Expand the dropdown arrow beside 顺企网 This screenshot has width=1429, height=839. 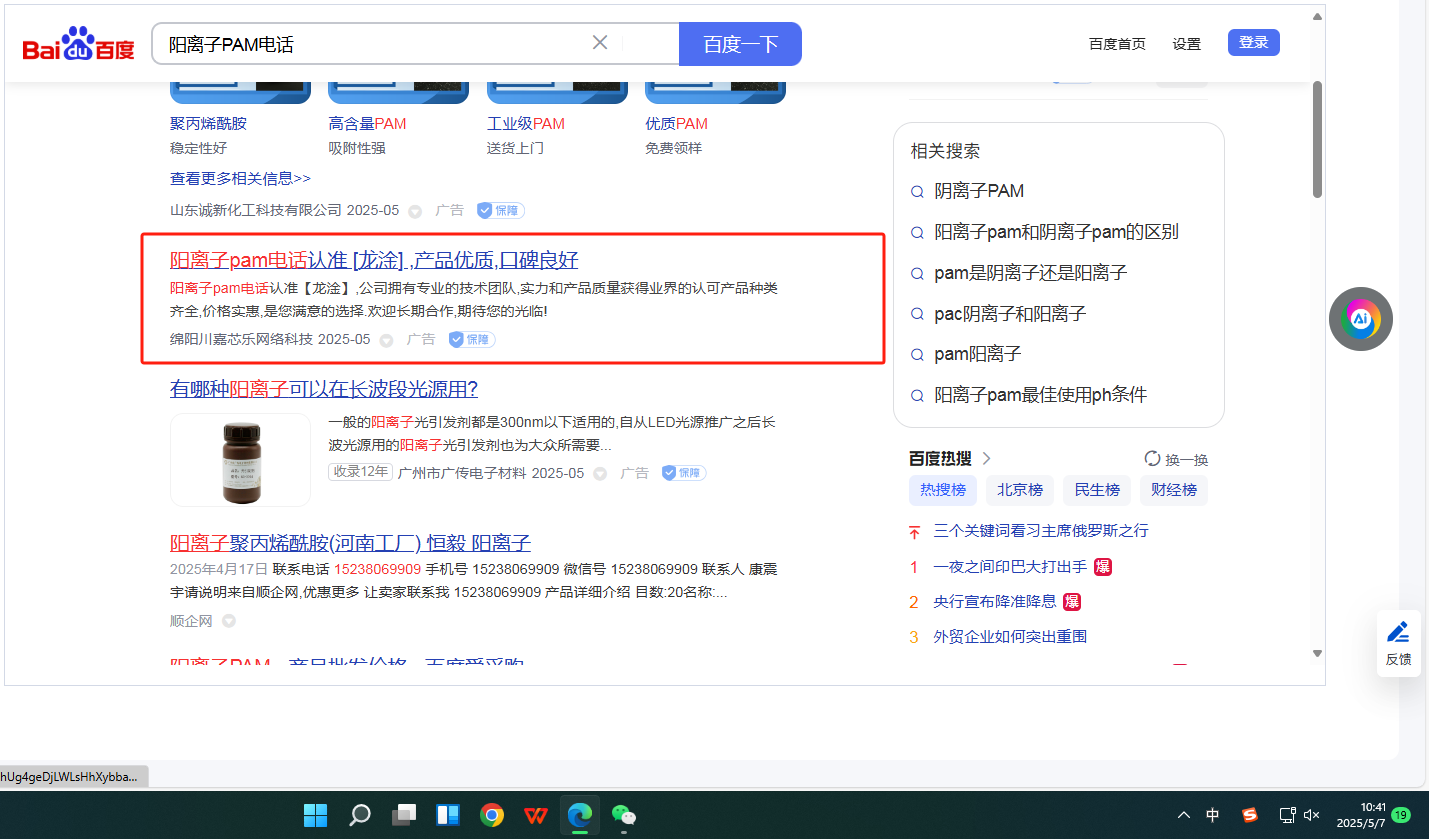tap(229, 621)
